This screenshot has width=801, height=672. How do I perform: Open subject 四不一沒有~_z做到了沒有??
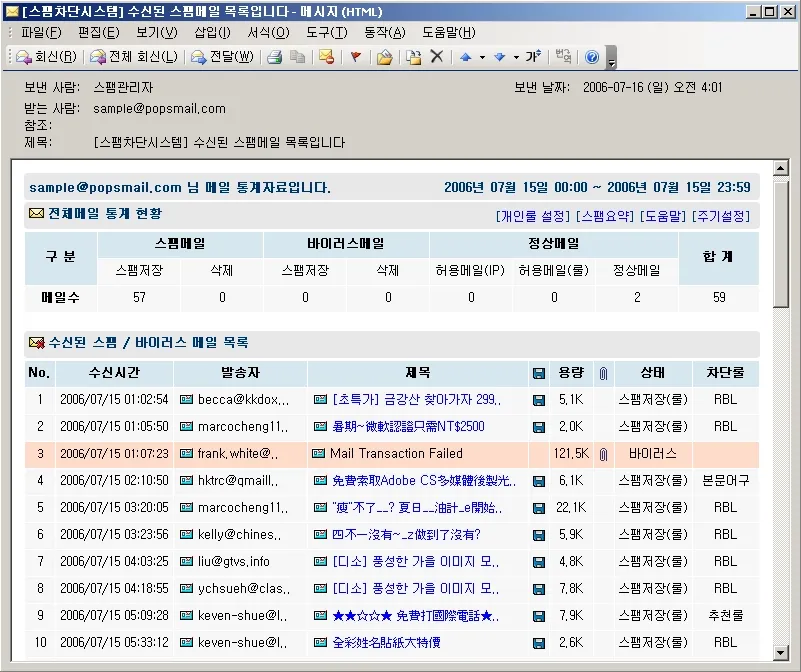pos(406,535)
